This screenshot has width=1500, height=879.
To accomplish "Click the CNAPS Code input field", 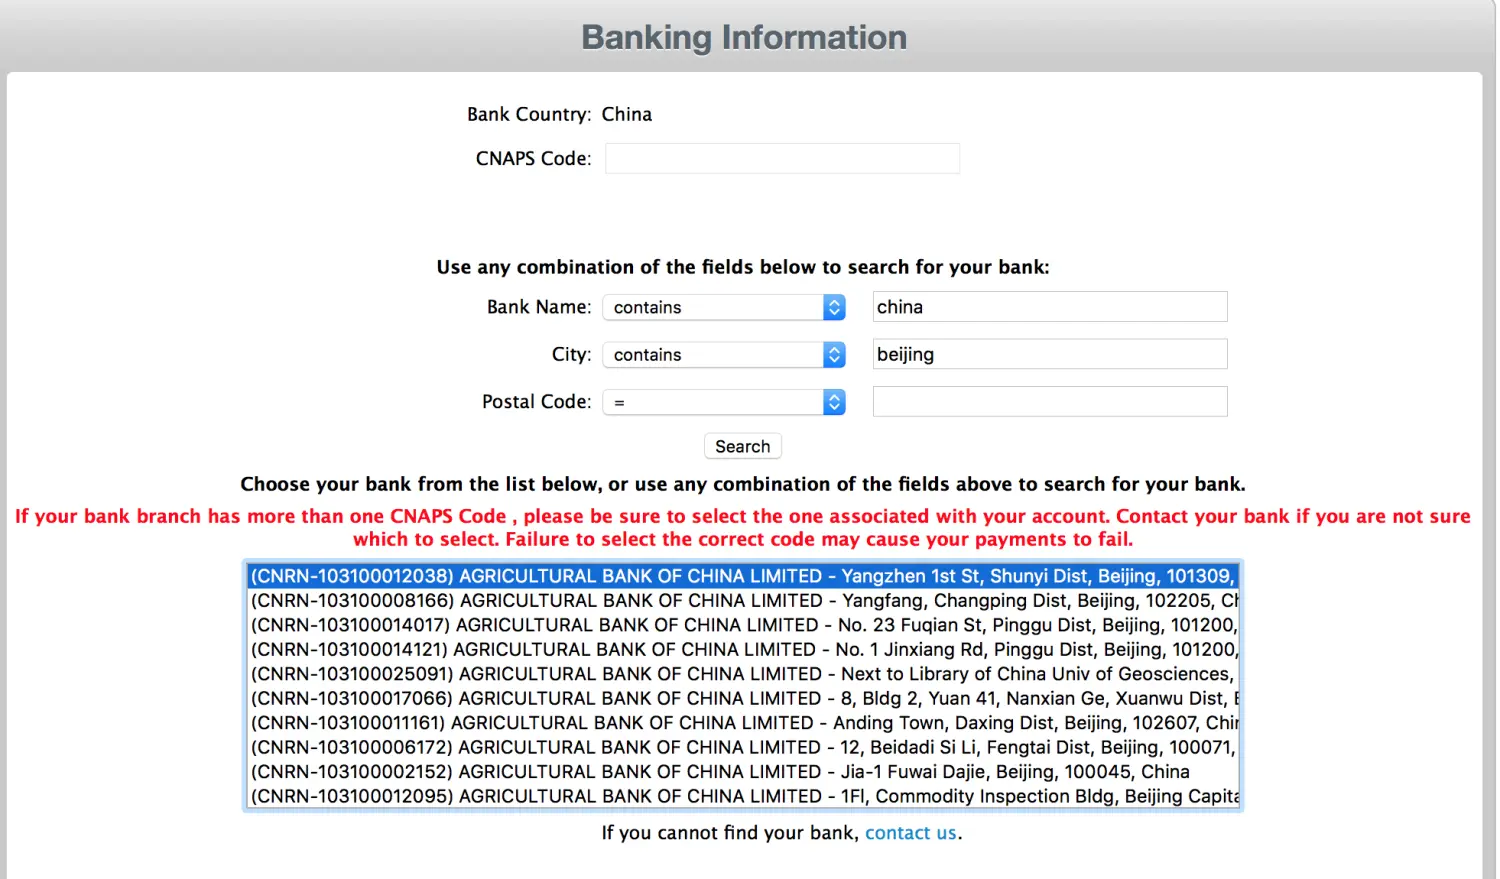I will (782, 158).
